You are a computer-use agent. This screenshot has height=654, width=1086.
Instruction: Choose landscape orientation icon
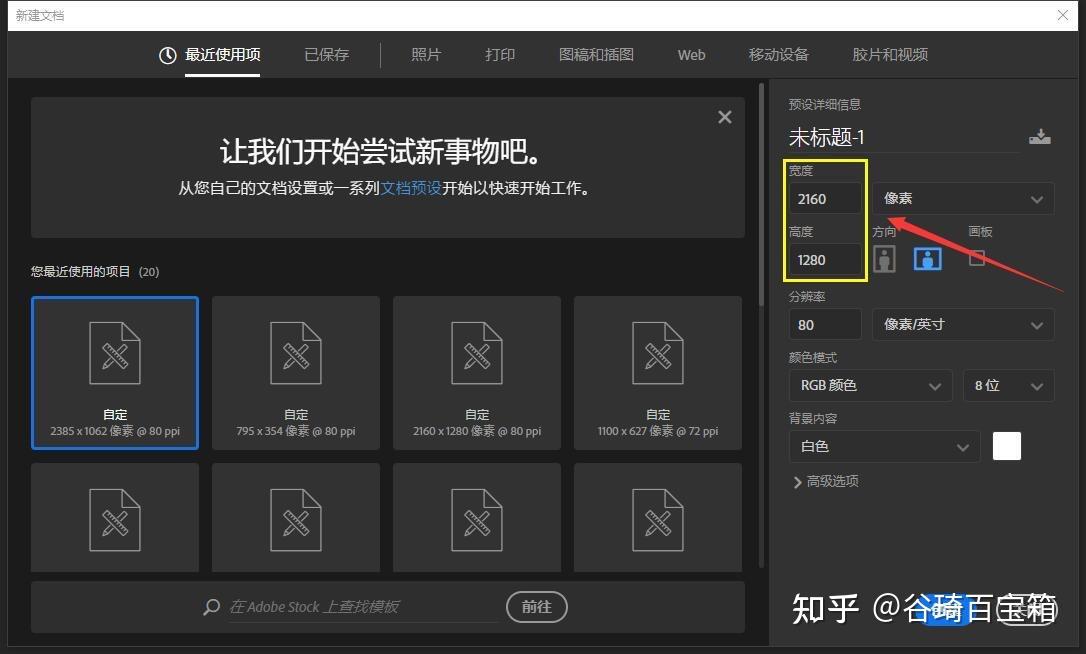coord(928,259)
